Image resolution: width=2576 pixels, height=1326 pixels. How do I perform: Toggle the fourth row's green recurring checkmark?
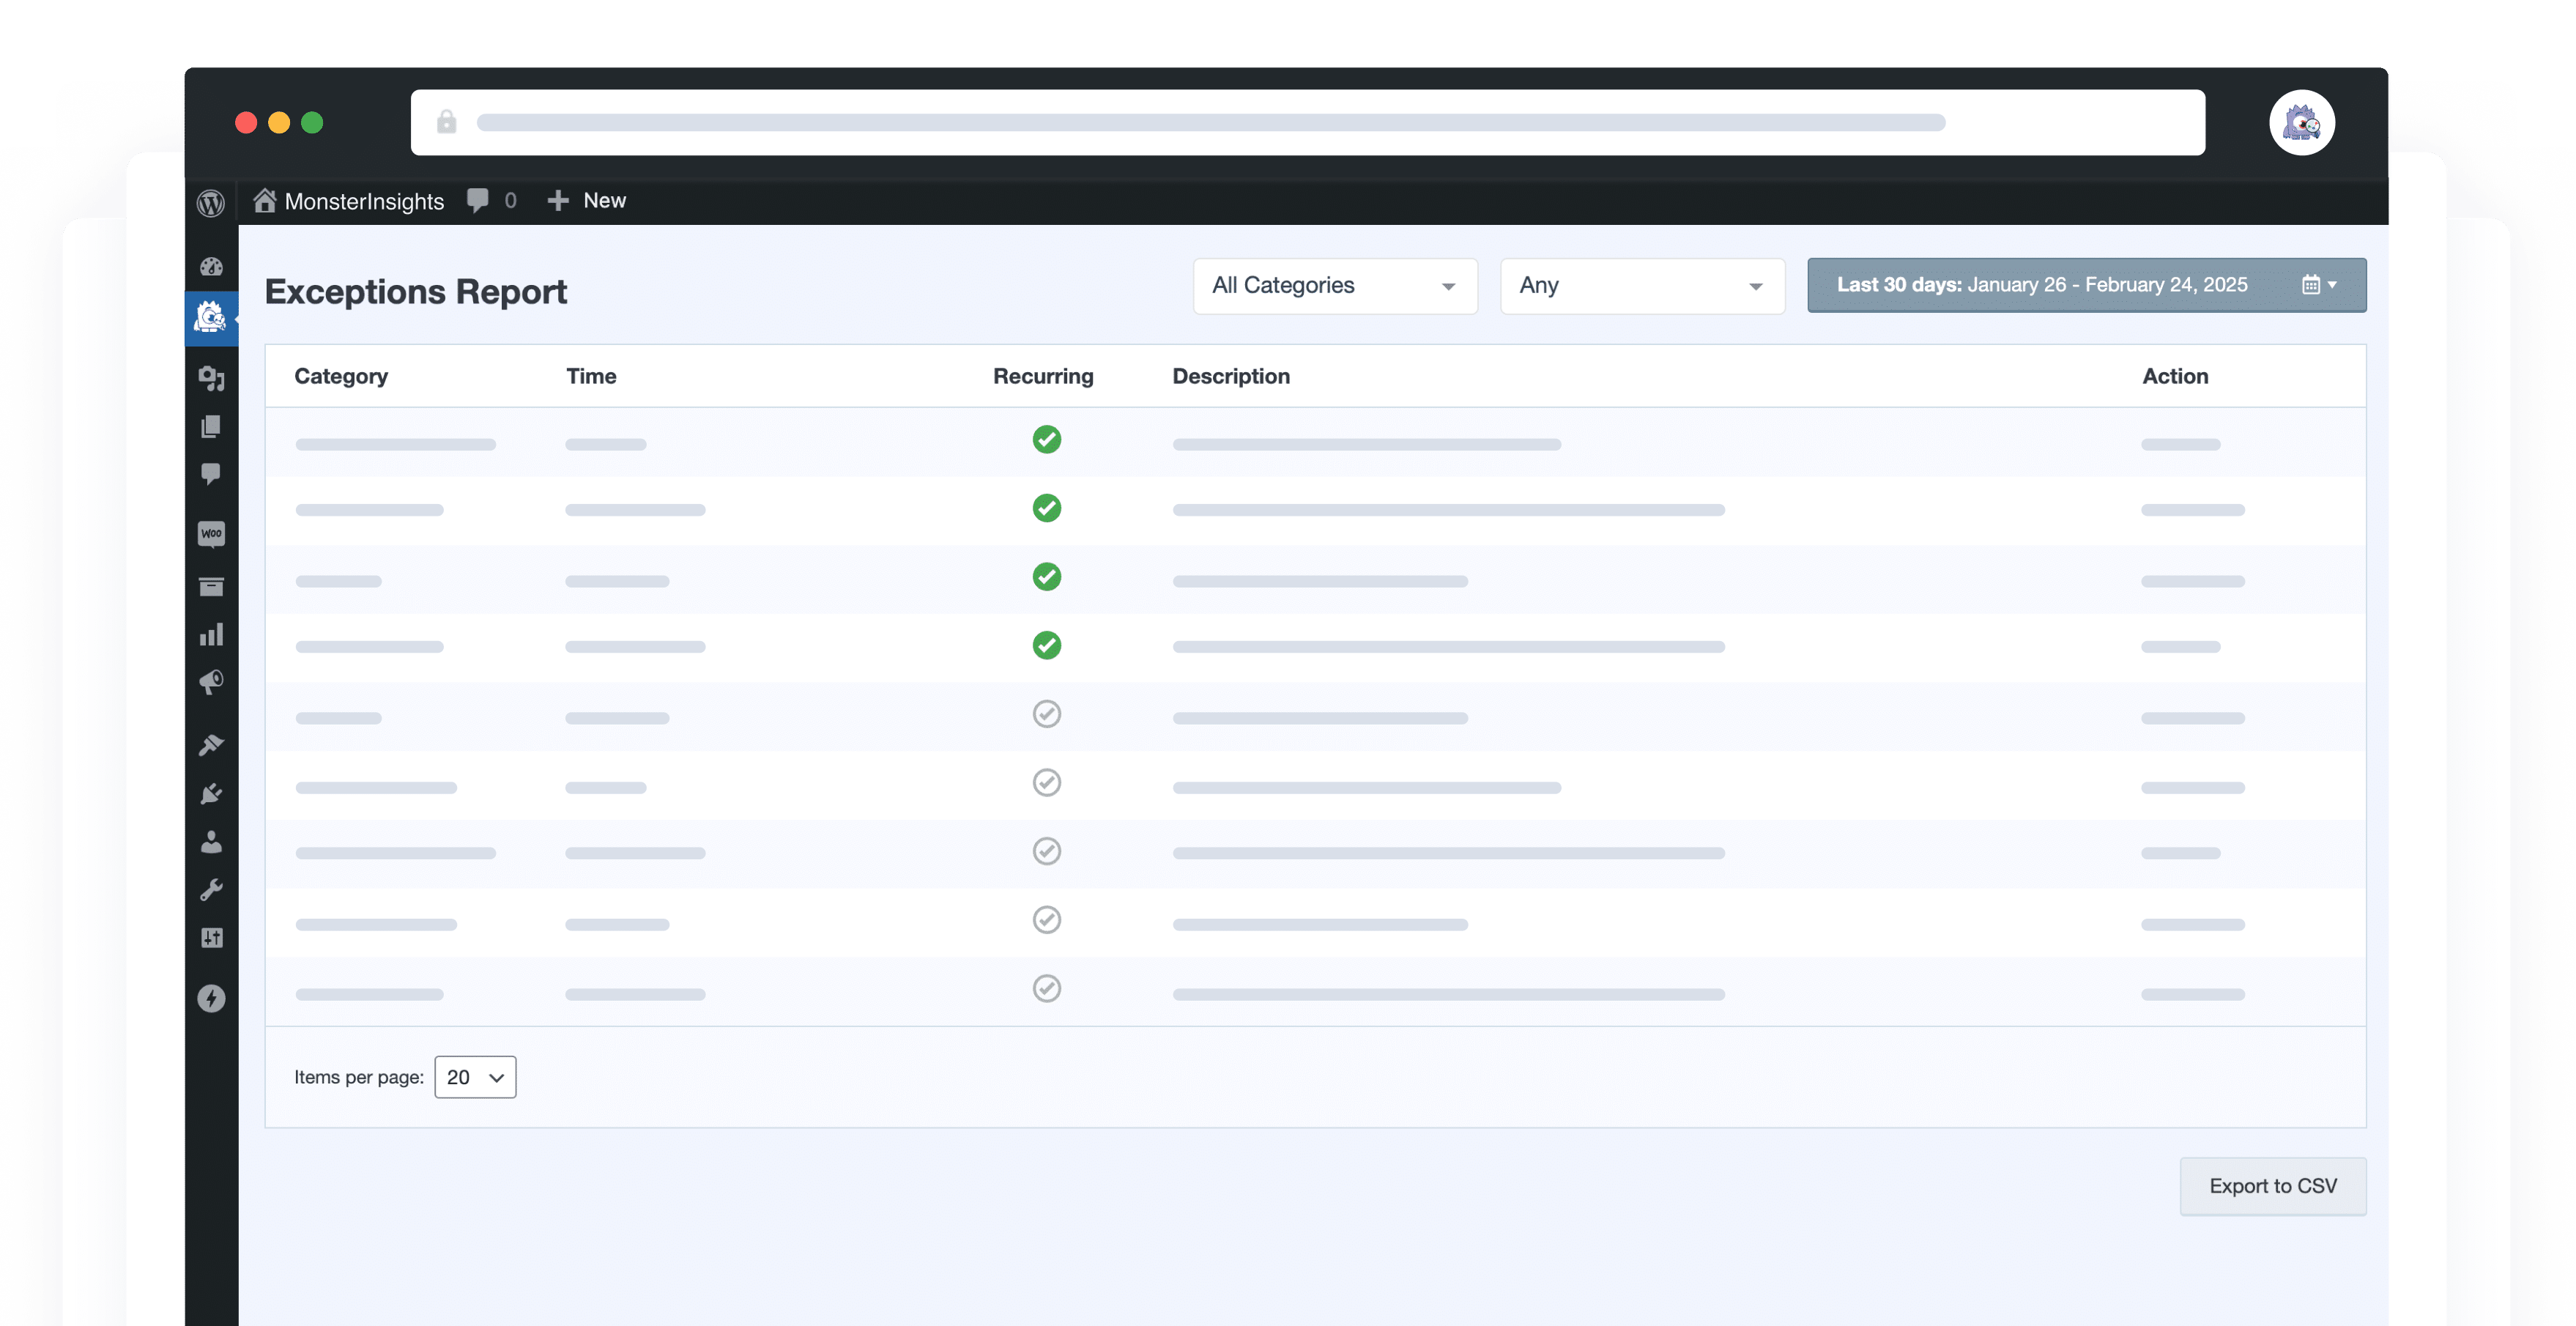(x=1046, y=646)
